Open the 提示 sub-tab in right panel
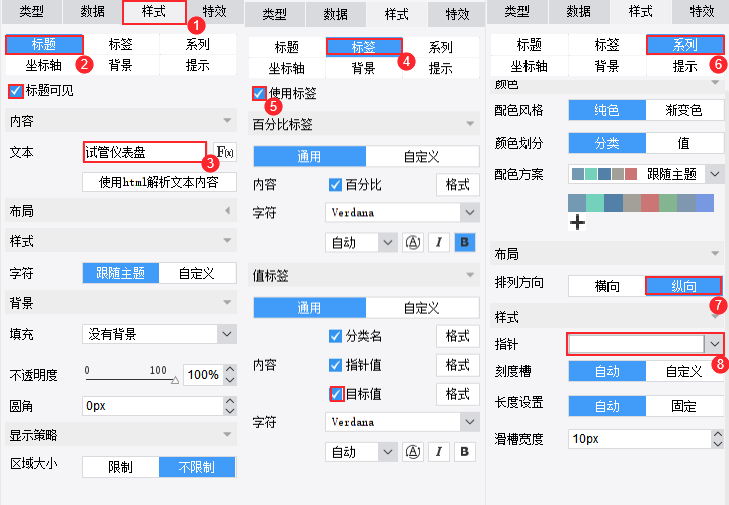The width and height of the screenshot is (729, 505). click(684, 66)
